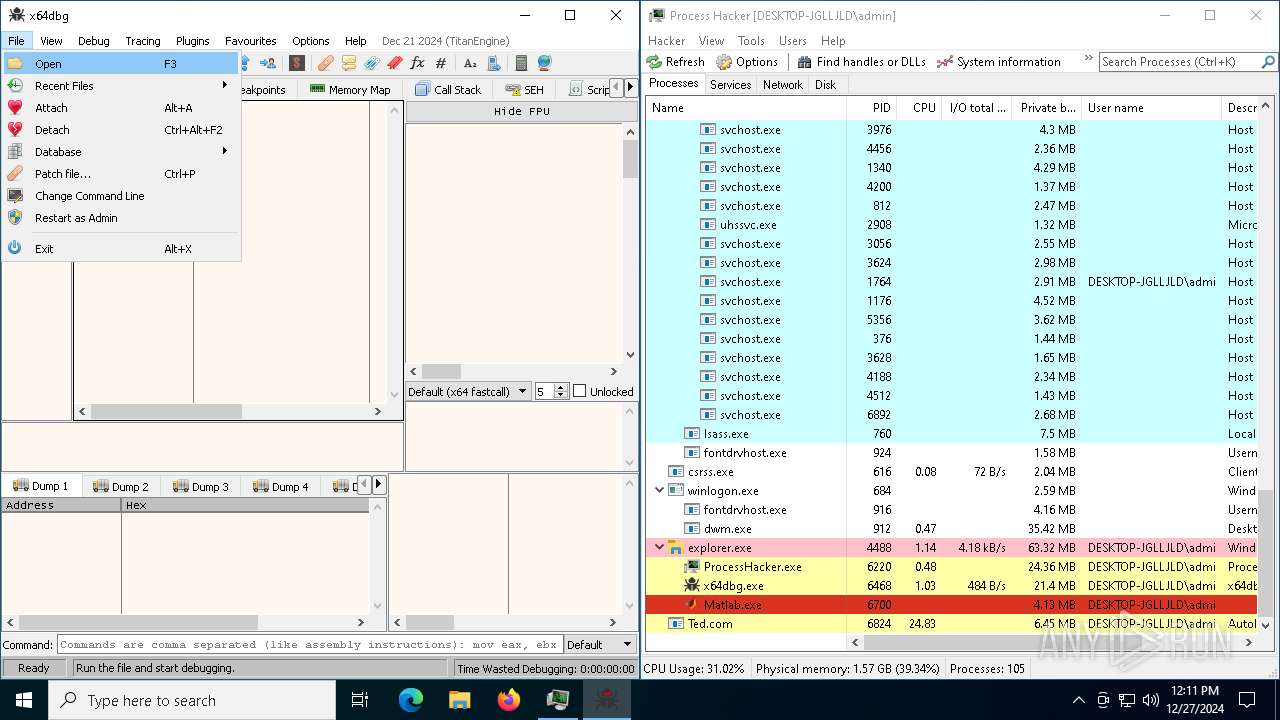This screenshot has width=1280, height=720.
Task: Choose Exit from the File menu
Action: (x=120, y=249)
